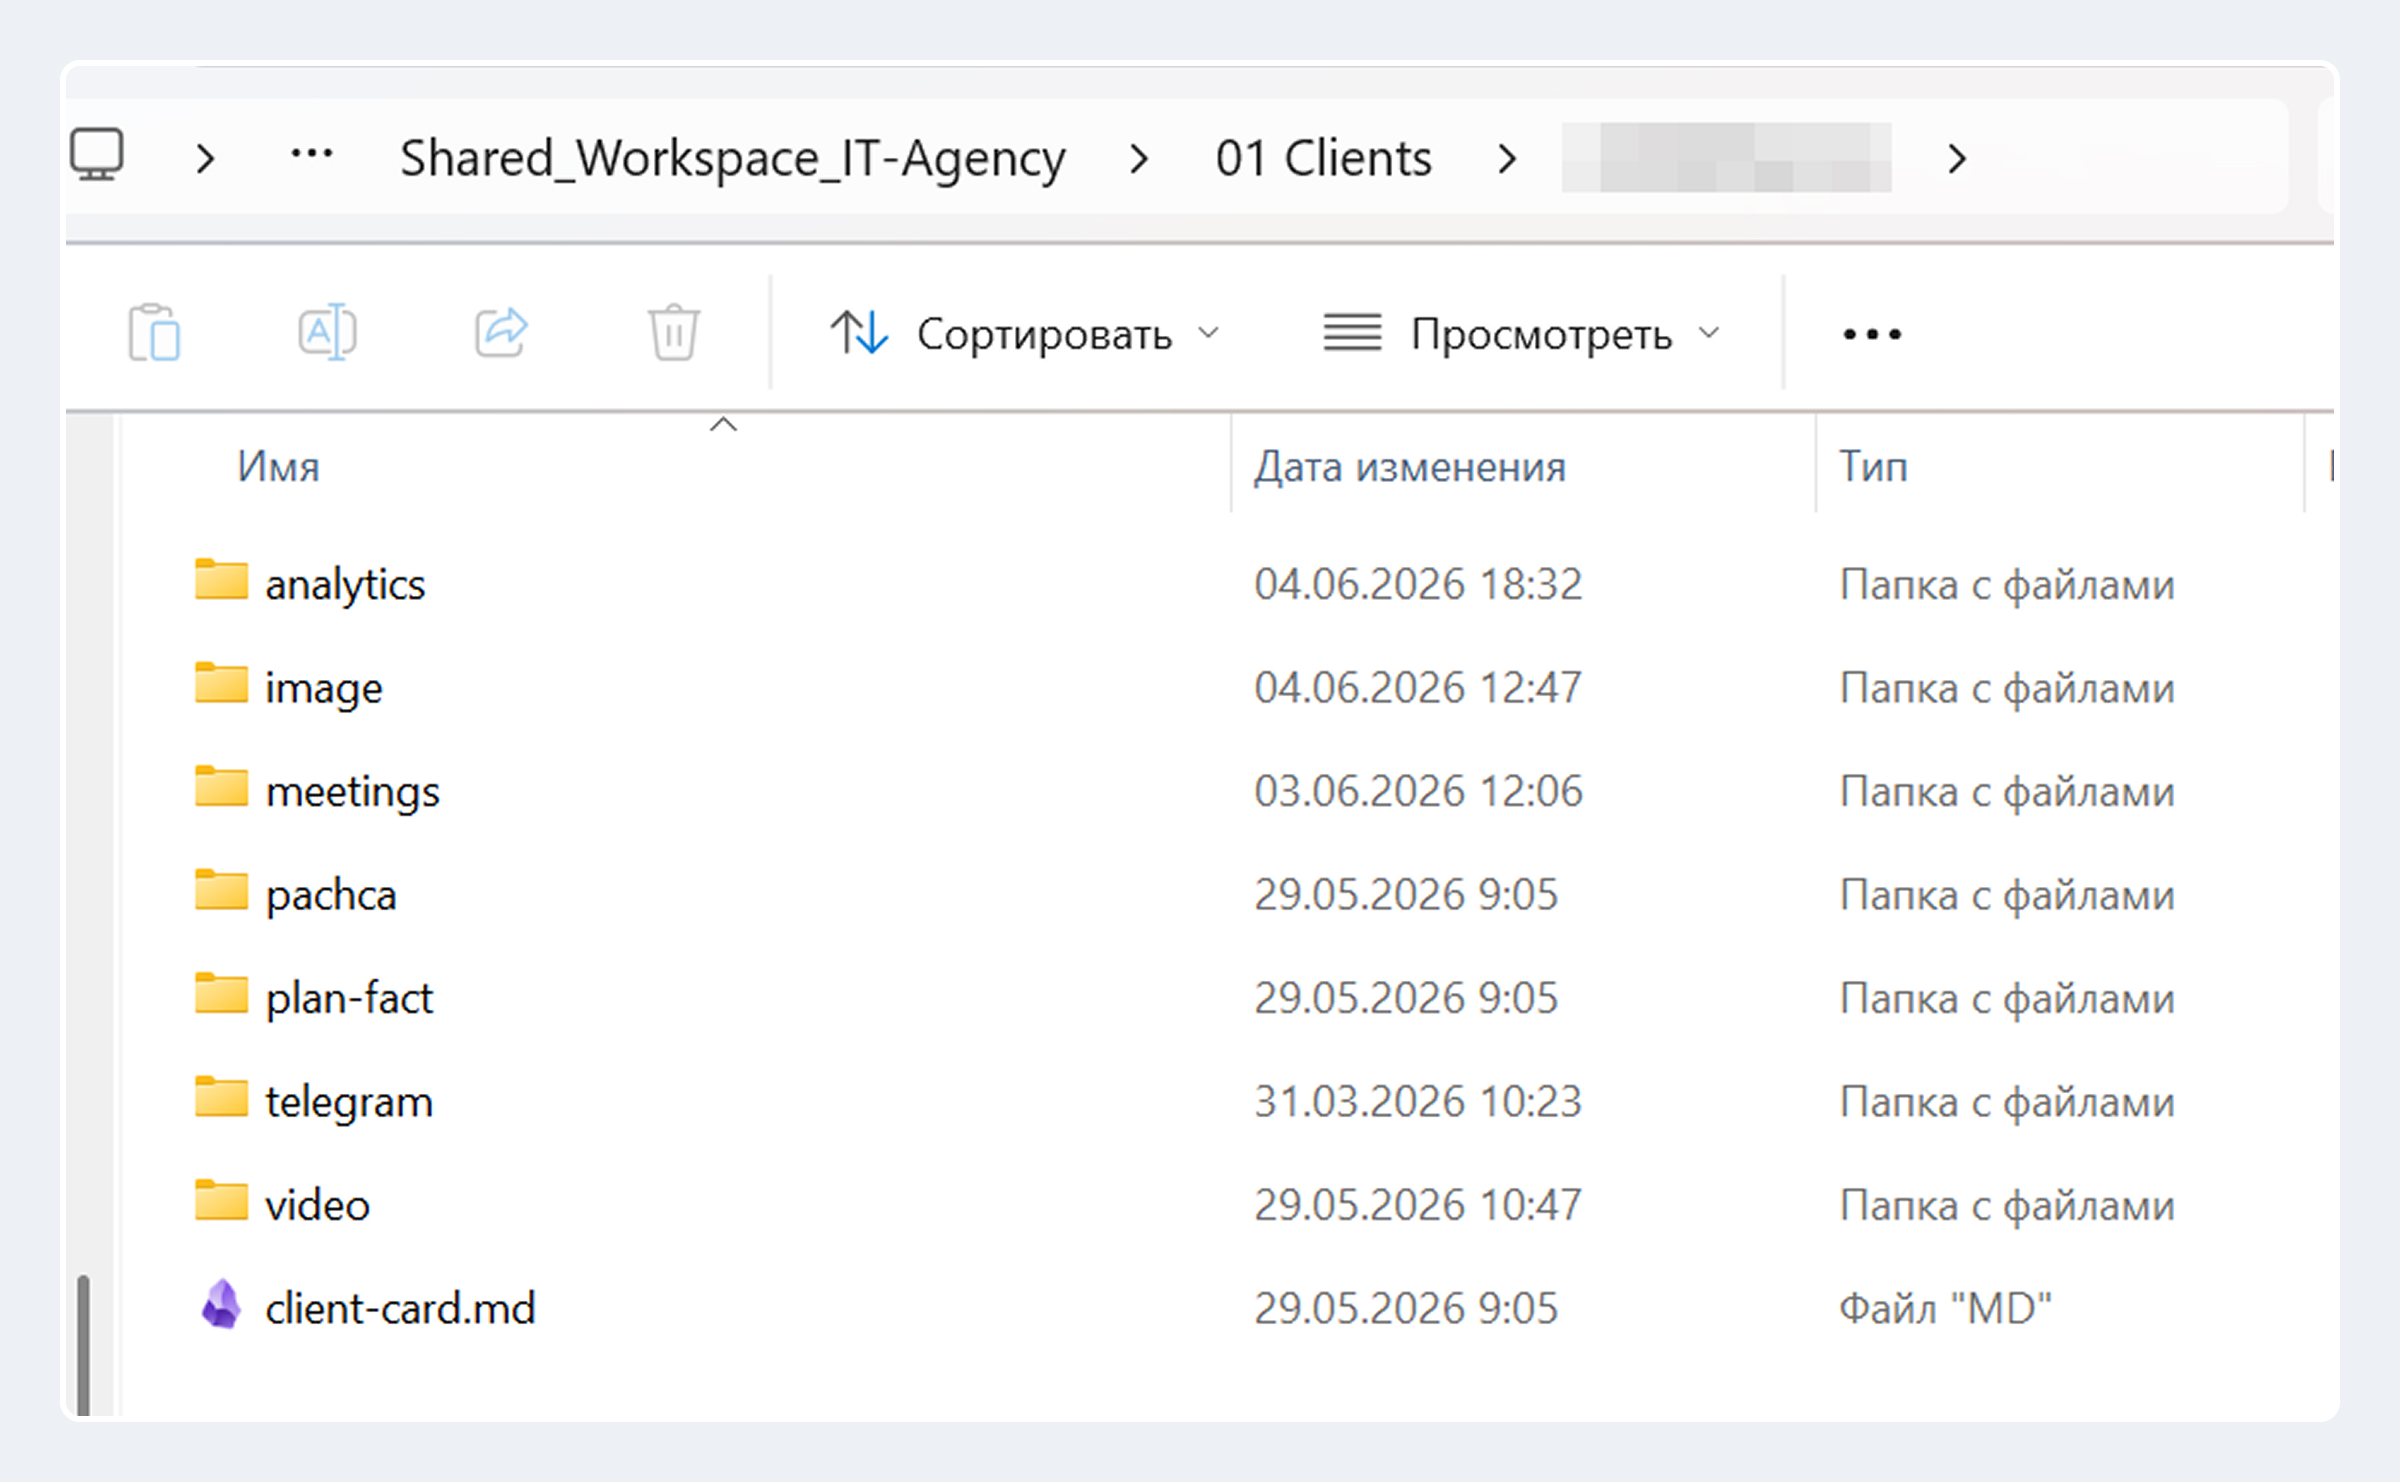The height and width of the screenshot is (1482, 2400).
Task: Expand chevron after Shared_Workspace_IT-Agency
Action: pos(1138,158)
